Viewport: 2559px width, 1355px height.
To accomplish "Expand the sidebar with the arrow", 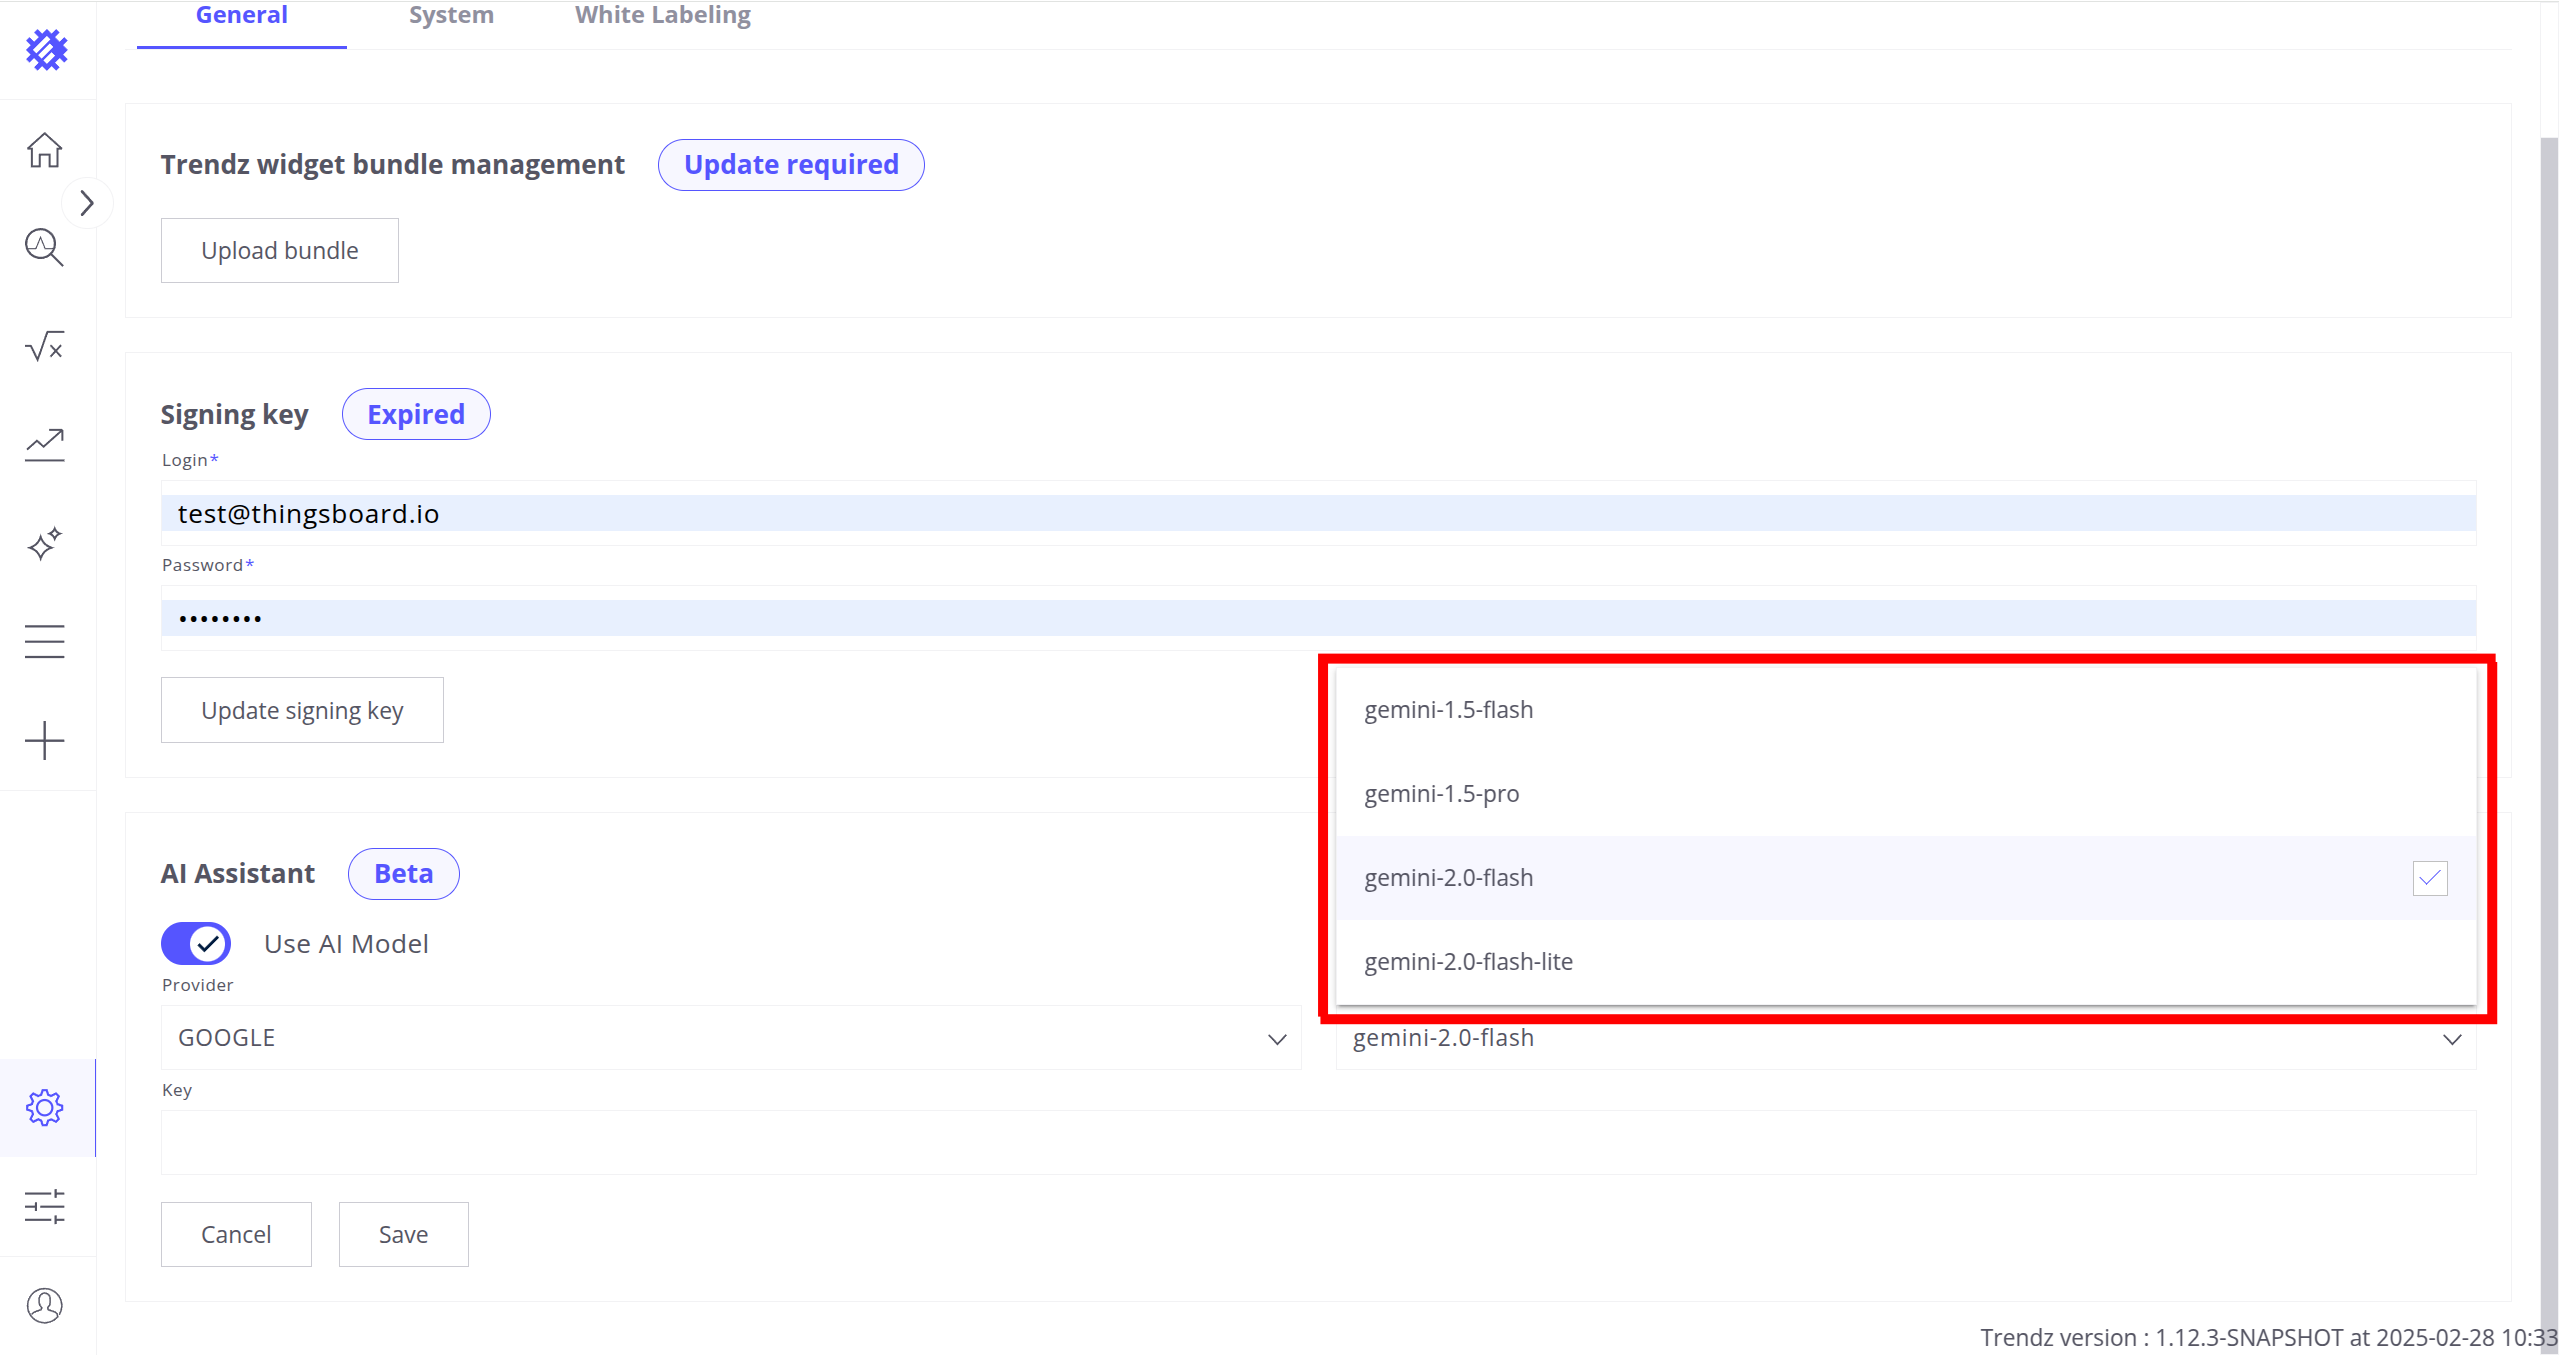I will (x=87, y=203).
